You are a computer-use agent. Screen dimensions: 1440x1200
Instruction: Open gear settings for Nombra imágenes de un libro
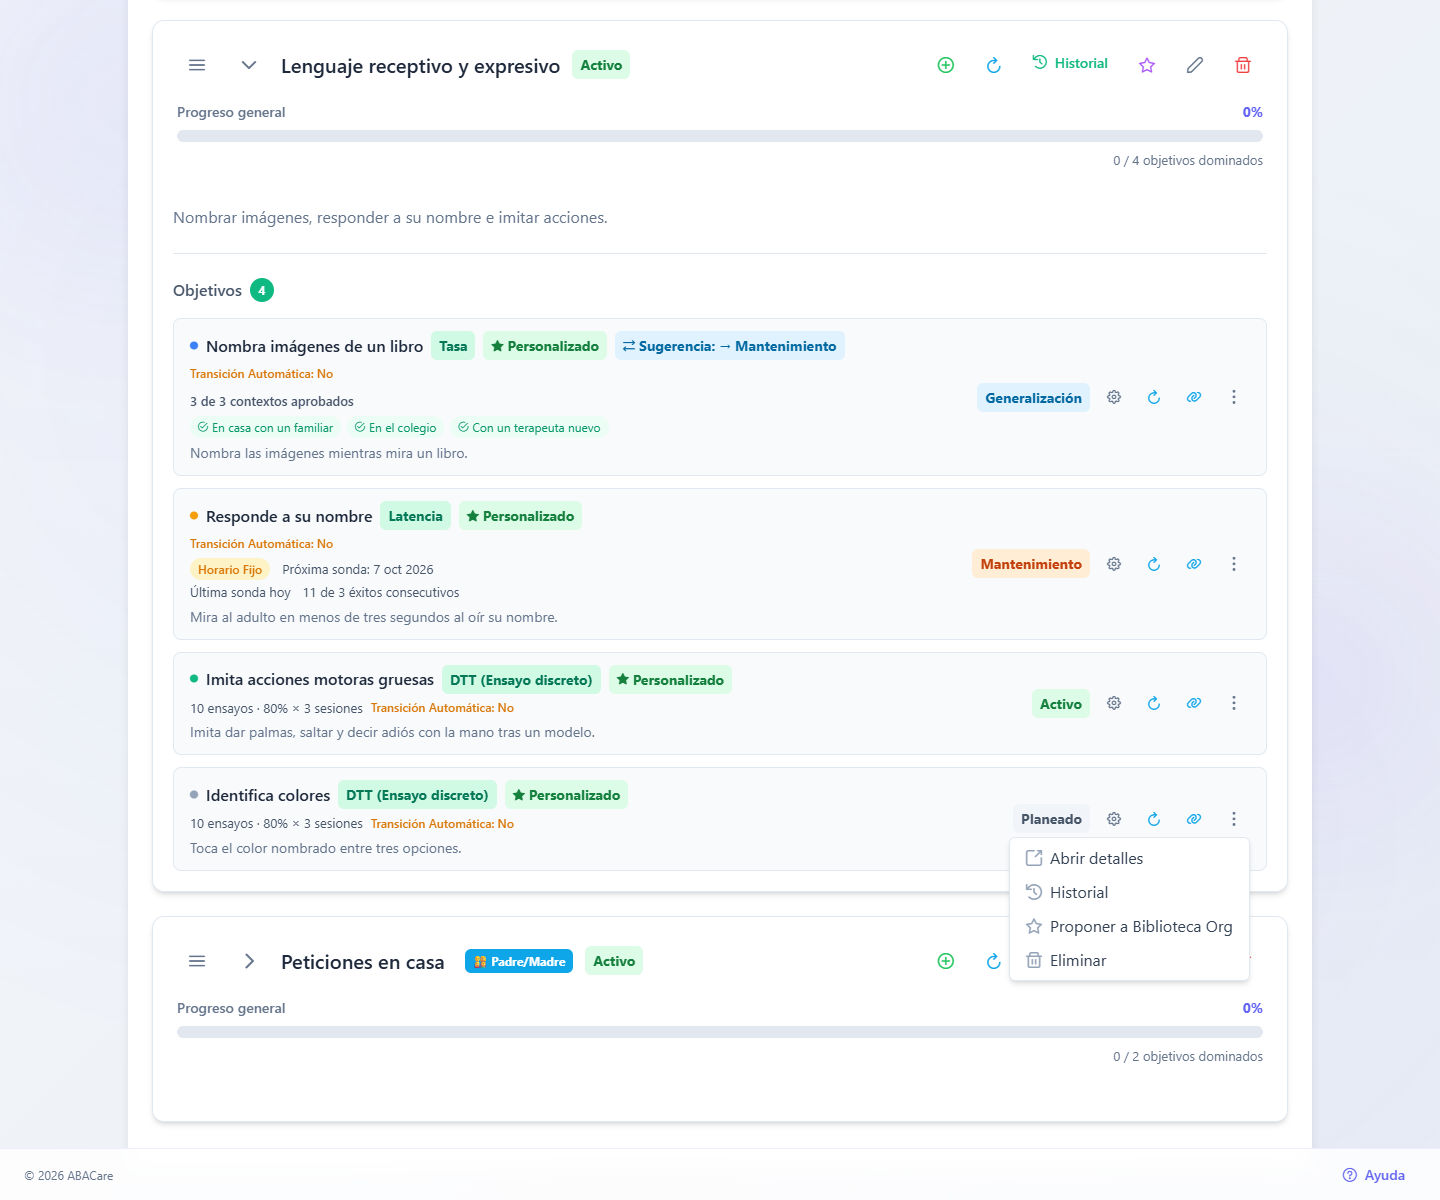(x=1114, y=397)
